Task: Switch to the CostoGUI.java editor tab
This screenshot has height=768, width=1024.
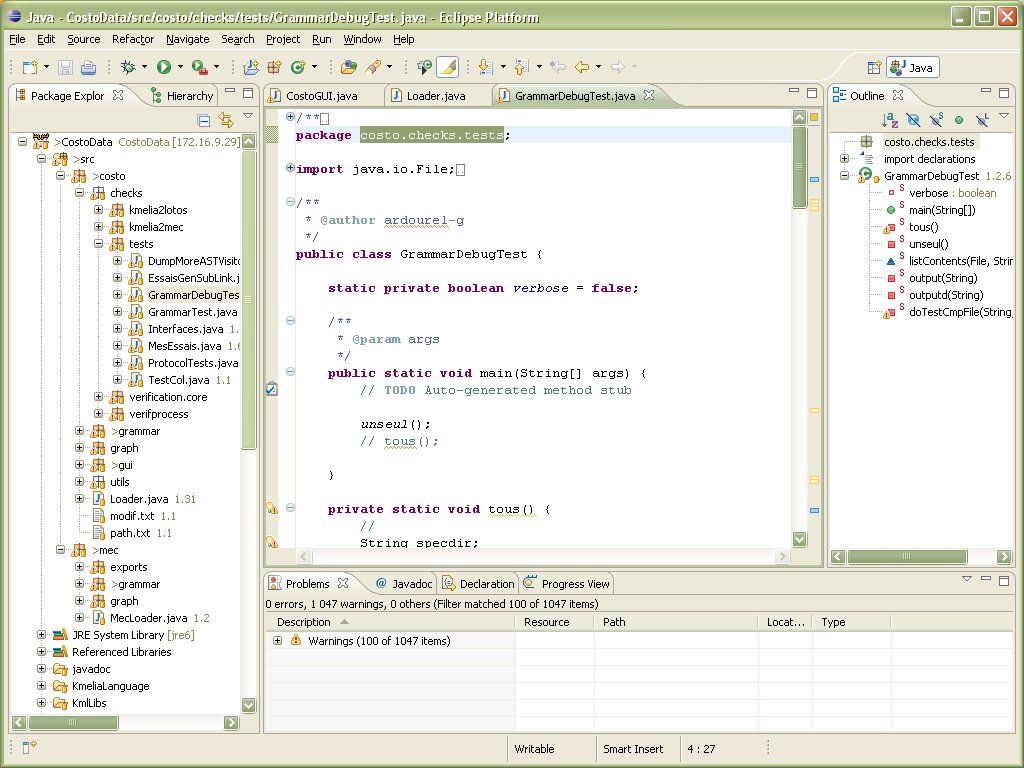Action: [x=321, y=96]
